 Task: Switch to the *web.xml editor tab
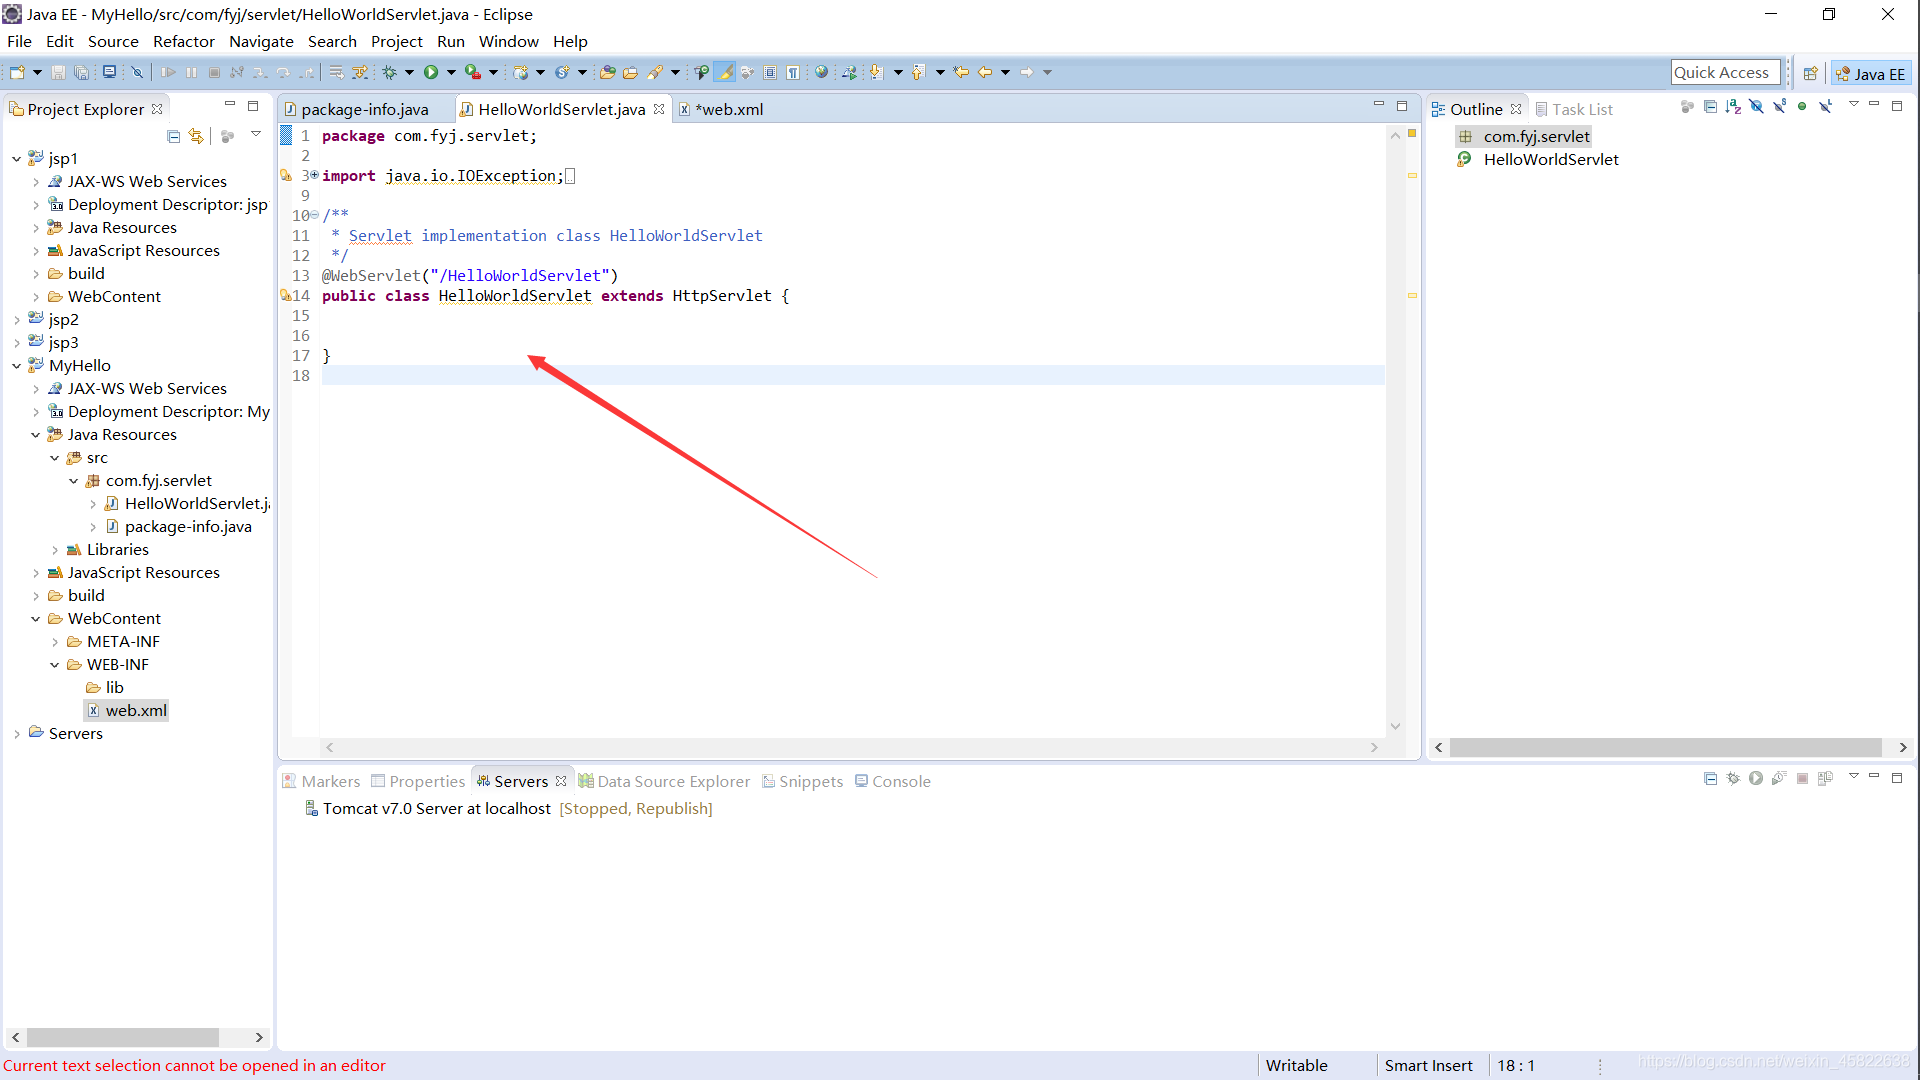coord(731,109)
